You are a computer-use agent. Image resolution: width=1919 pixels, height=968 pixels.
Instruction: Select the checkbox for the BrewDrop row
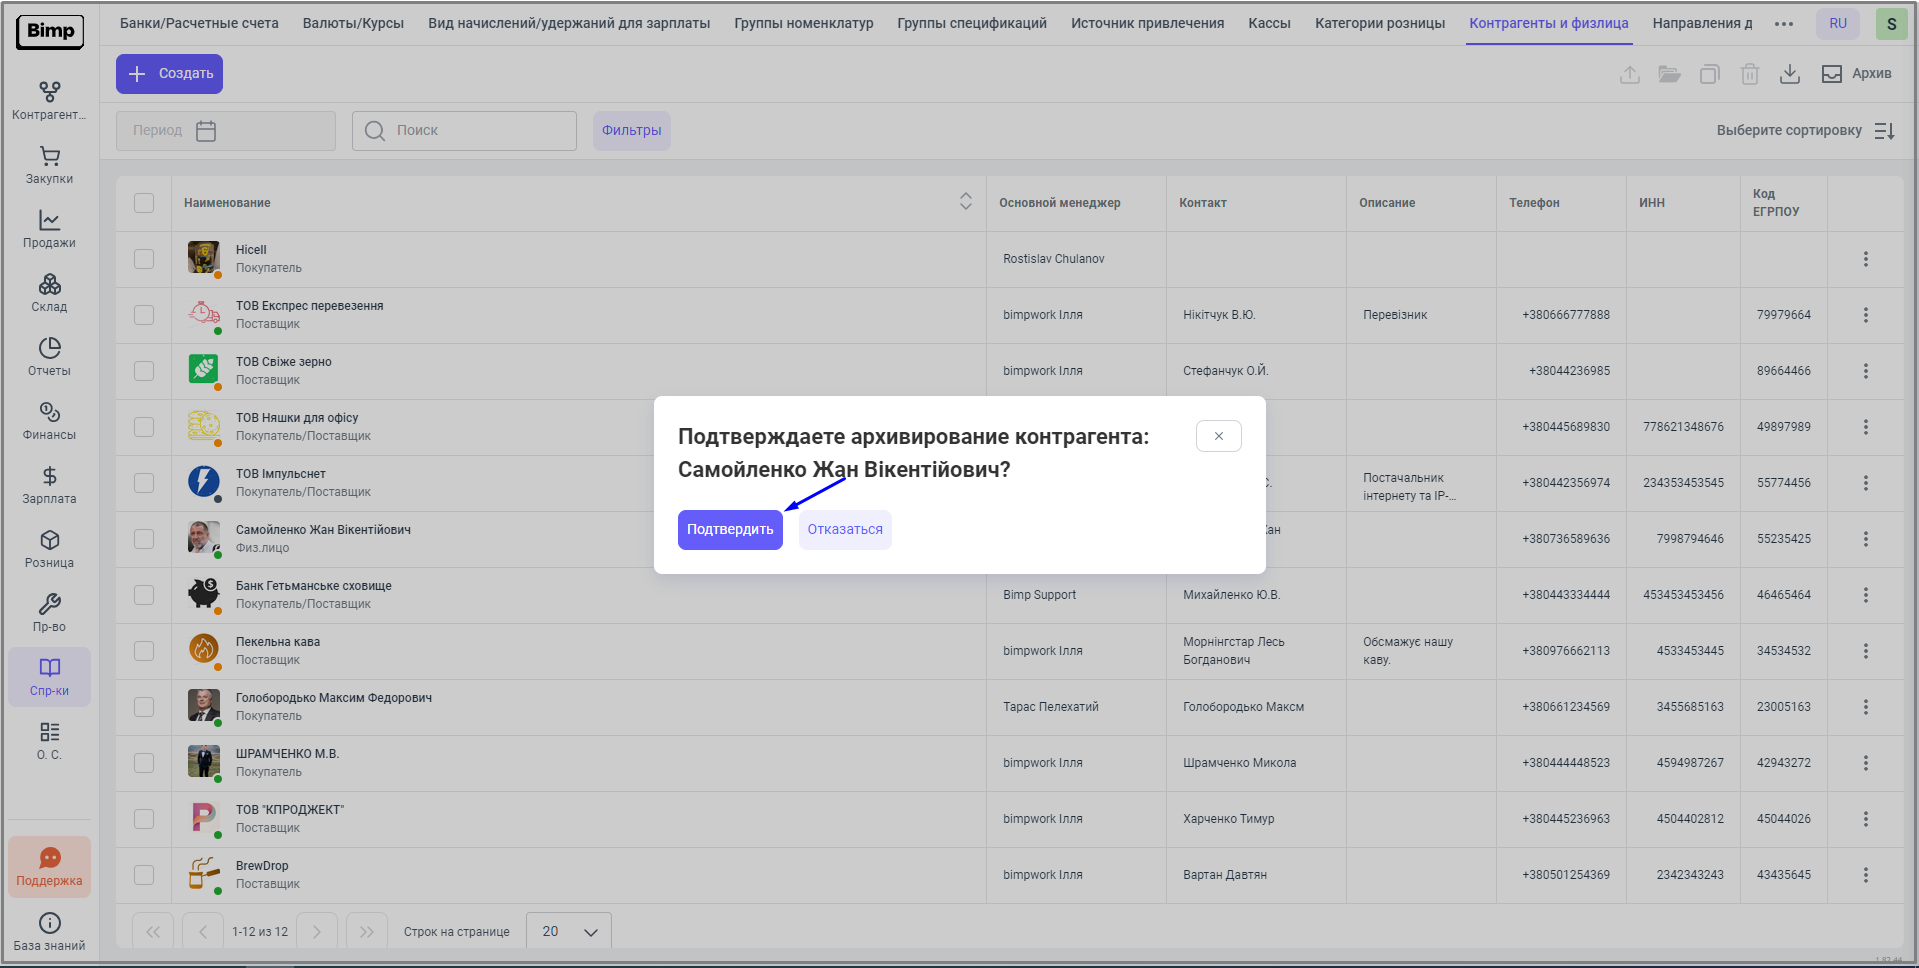[144, 875]
